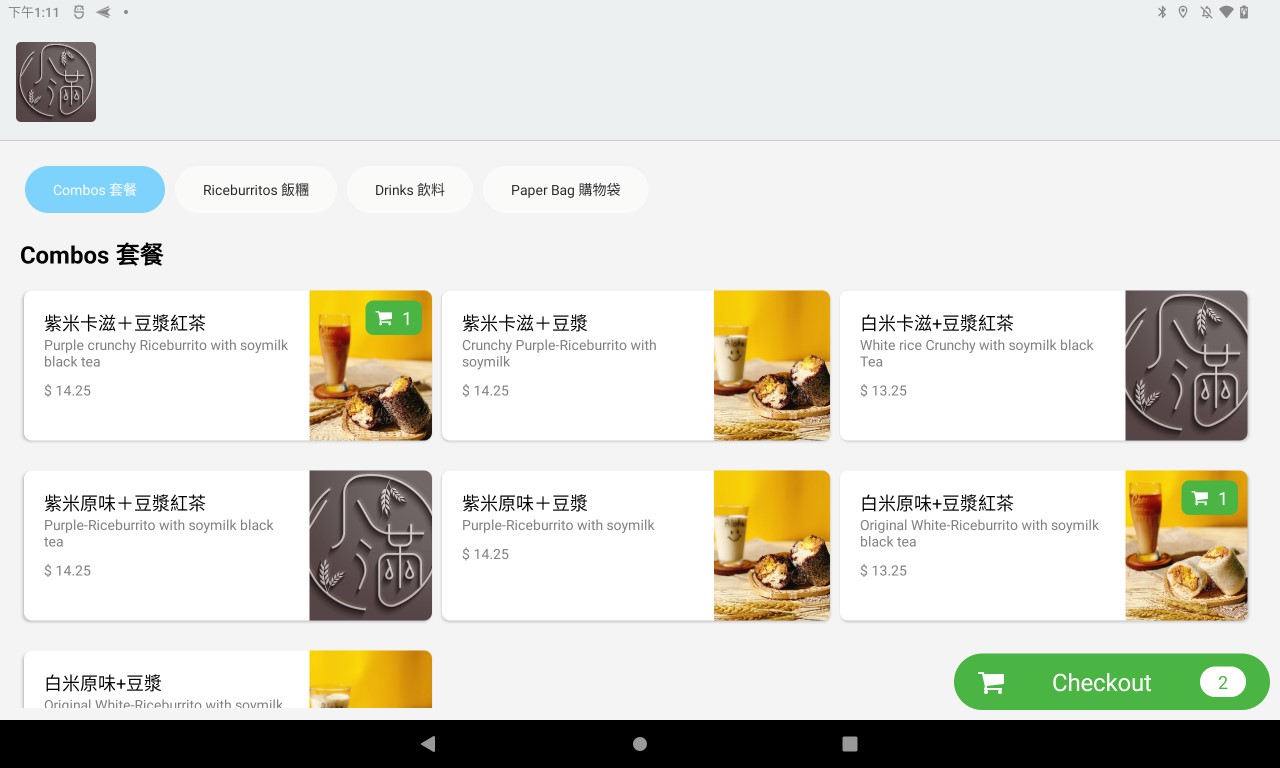Open the Drinks 飲料 category
The width and height of the screenshot is (1280, 768).
pos(409,190)
